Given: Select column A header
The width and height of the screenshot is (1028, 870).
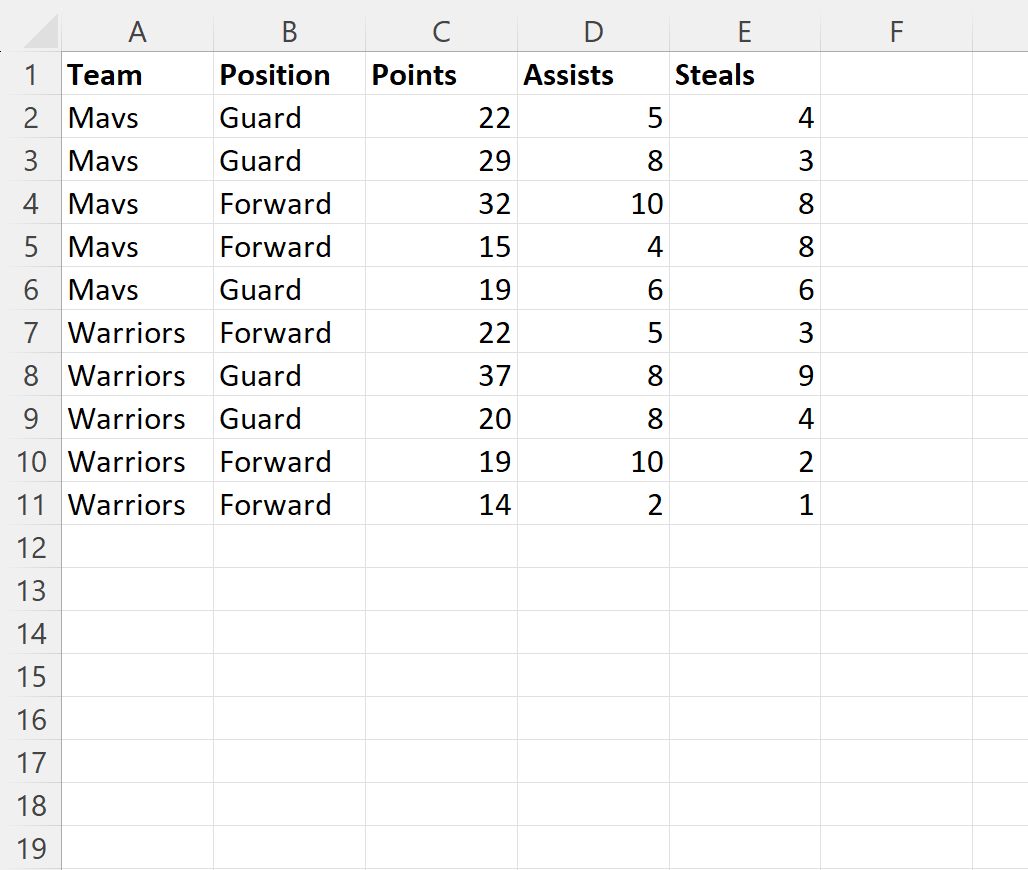Looking at the screenshot, I should click(138, 31).
